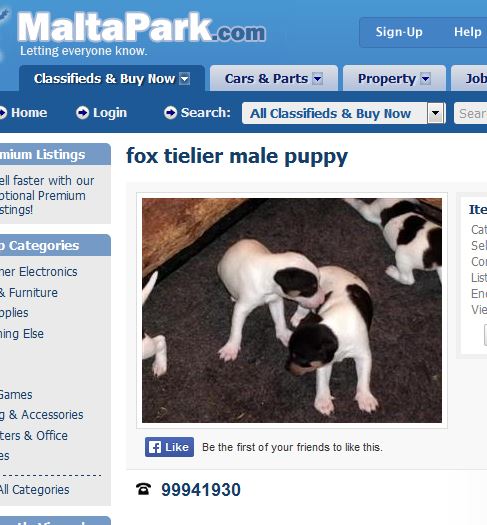
Task: Click the telephone icon beside number
Action: (144, 489)
